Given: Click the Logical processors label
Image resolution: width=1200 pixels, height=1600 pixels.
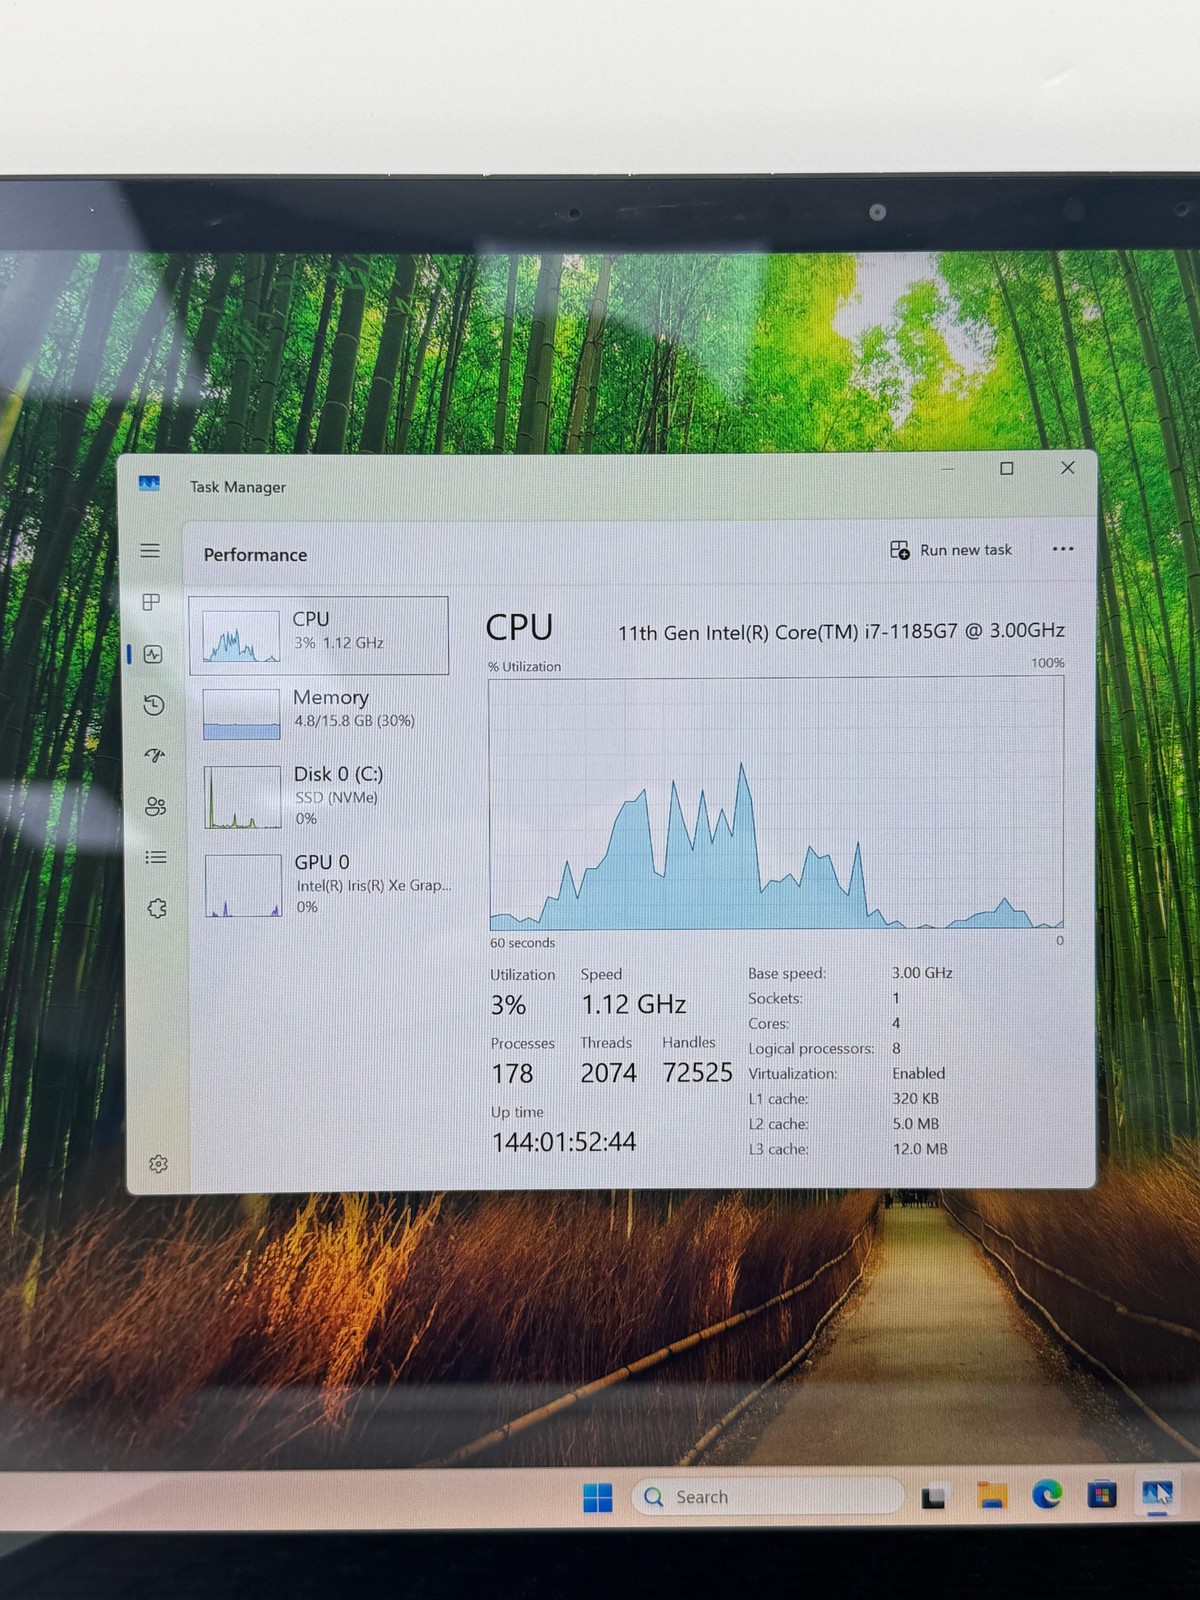Looking at the screenshot, I should [811, 1048].
